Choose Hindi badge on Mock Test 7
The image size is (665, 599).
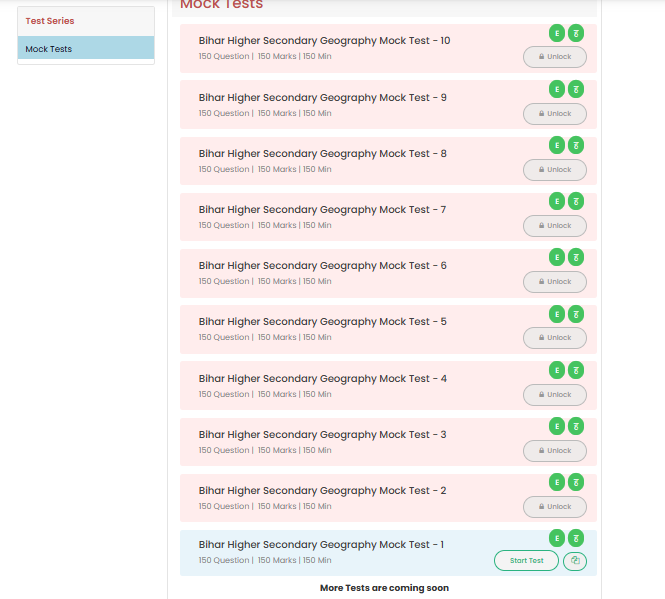tap(576, 201)
